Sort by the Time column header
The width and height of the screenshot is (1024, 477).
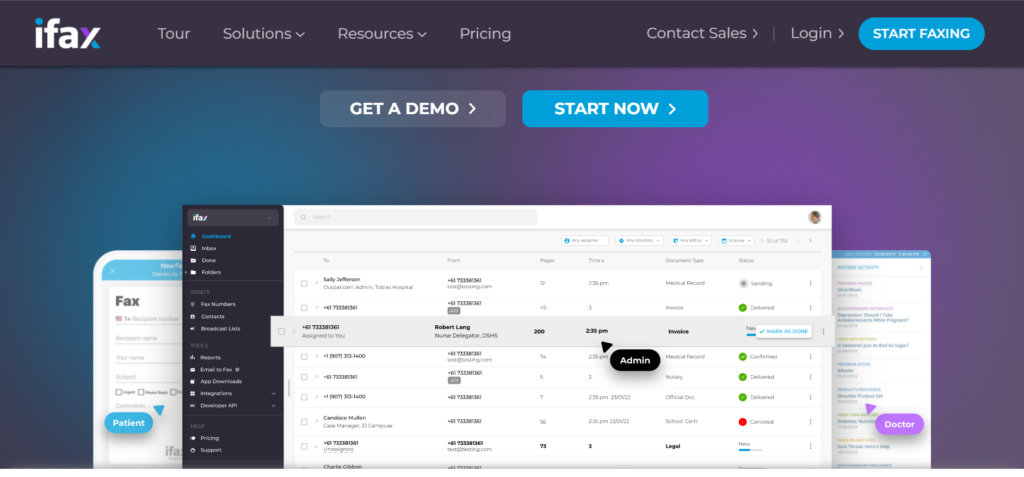tap(594, 260)
